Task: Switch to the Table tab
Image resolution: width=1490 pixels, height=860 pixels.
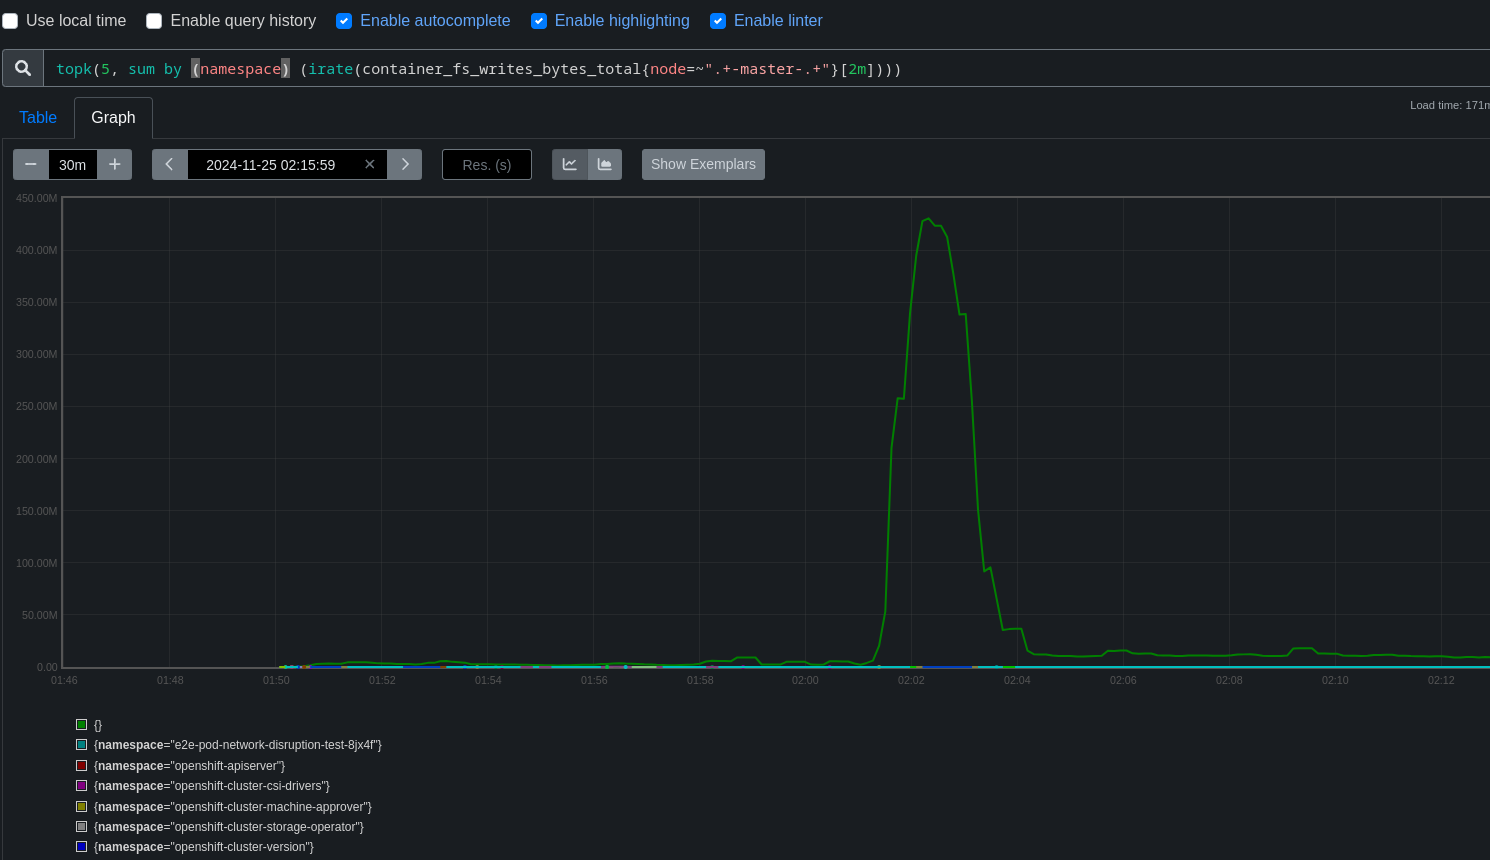Action: [x=38, y=118]
